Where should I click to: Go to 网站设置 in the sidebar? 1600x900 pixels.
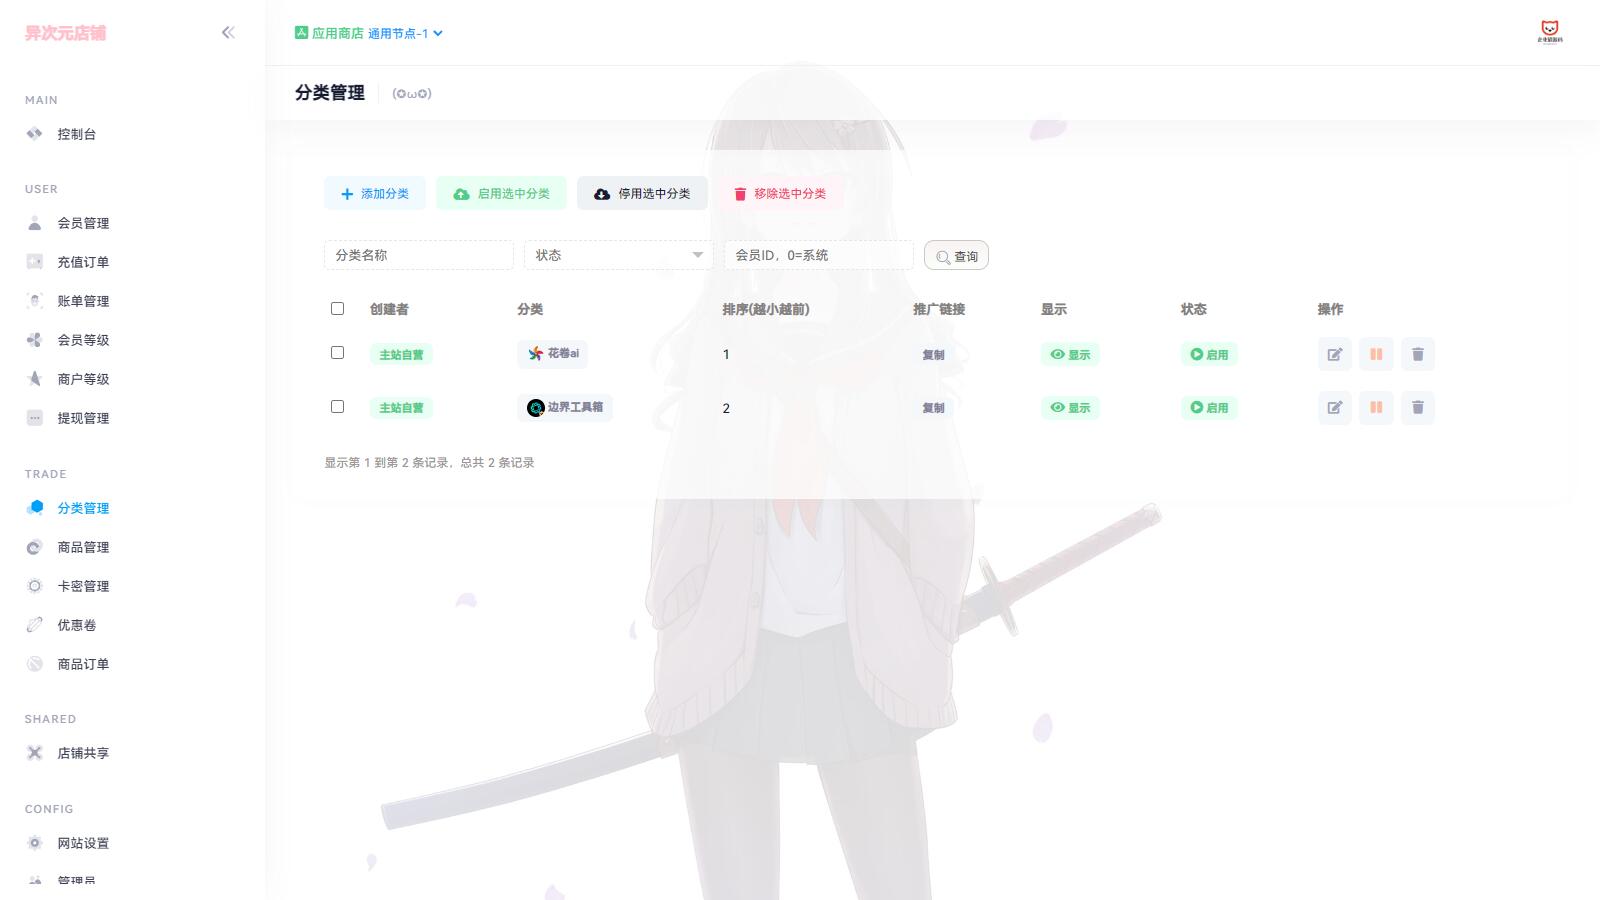[83, 843]
